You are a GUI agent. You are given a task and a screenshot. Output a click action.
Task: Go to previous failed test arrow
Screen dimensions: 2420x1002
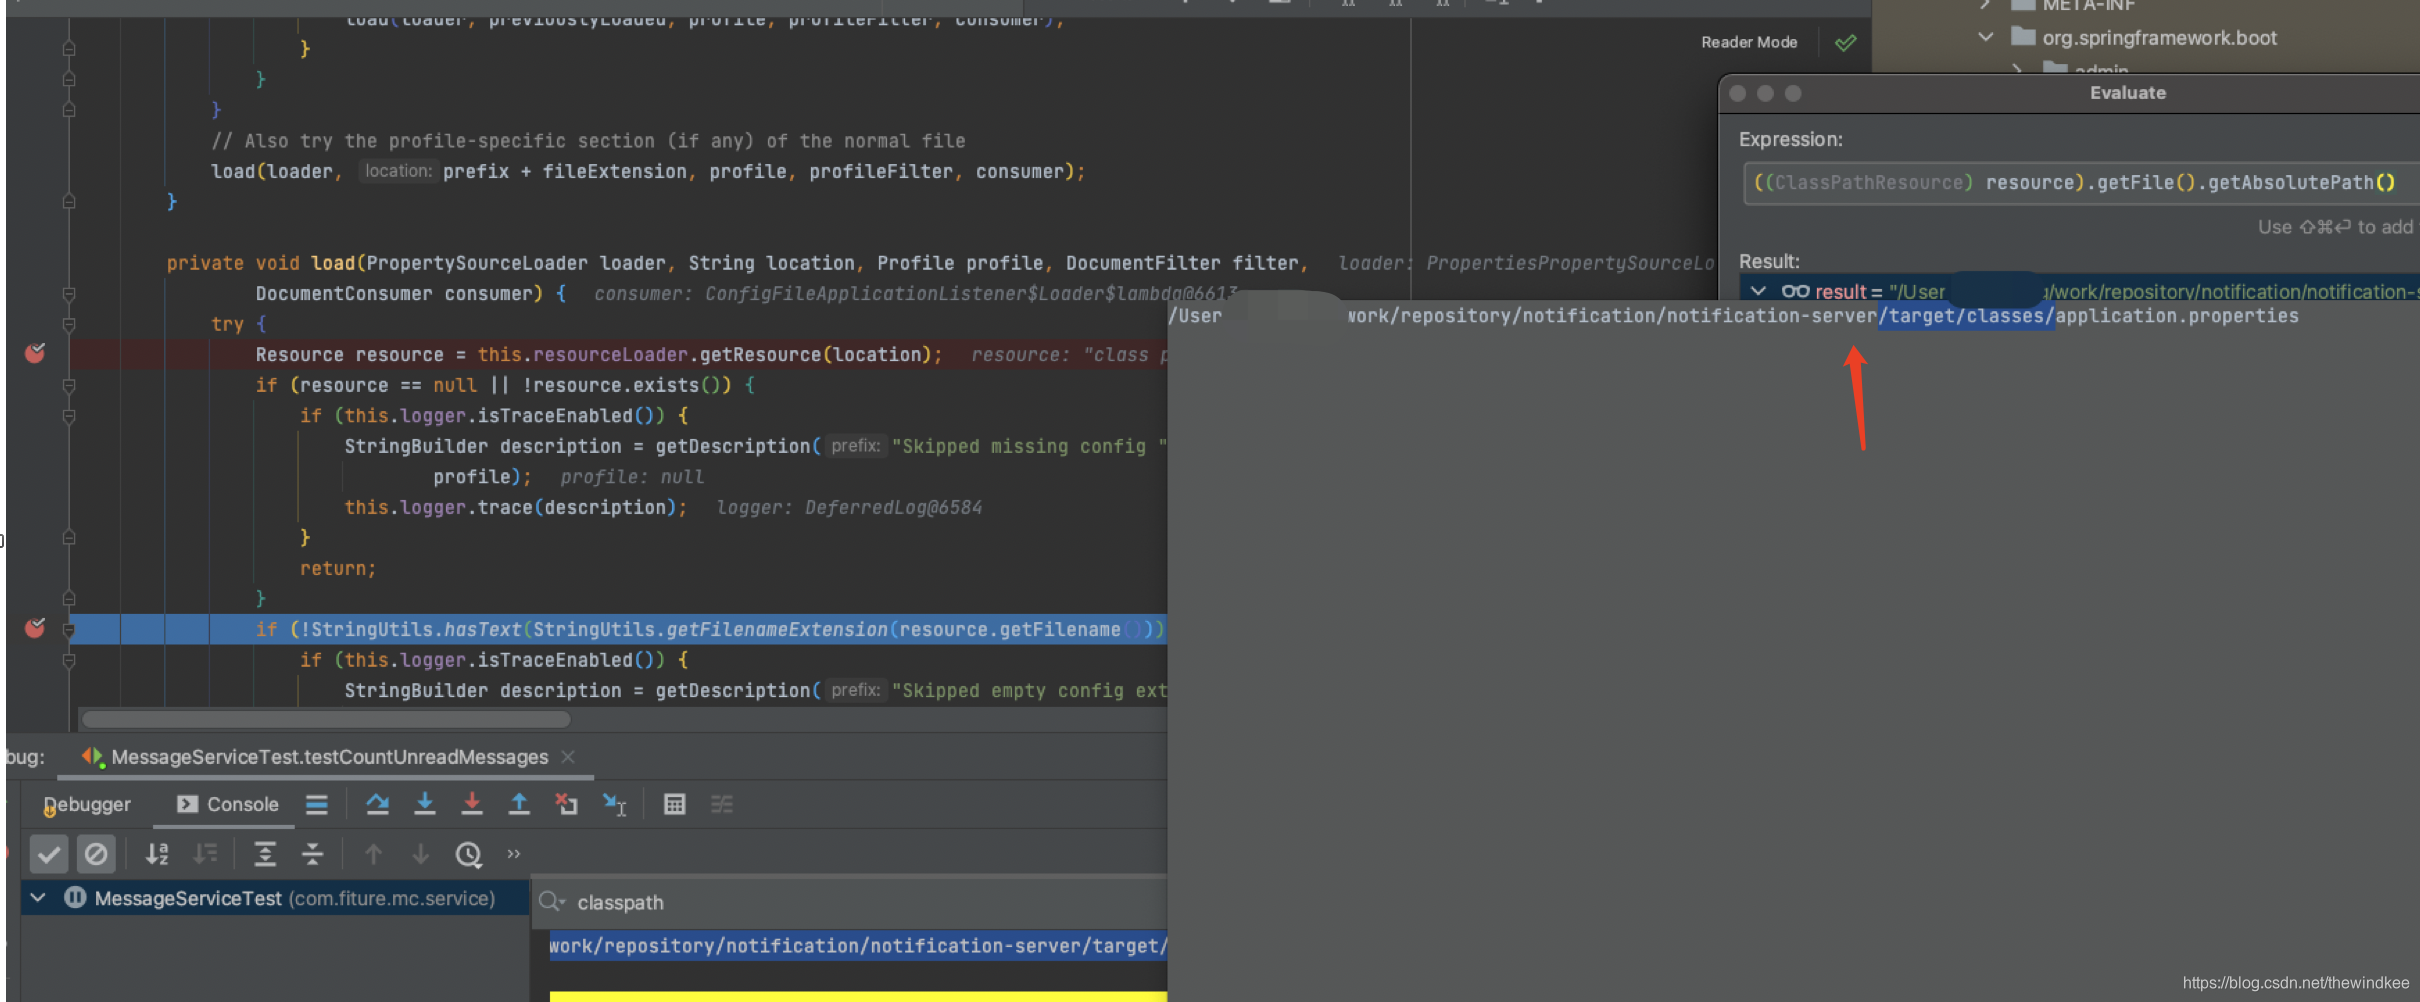pyautogui.click(x=373, y=854)
